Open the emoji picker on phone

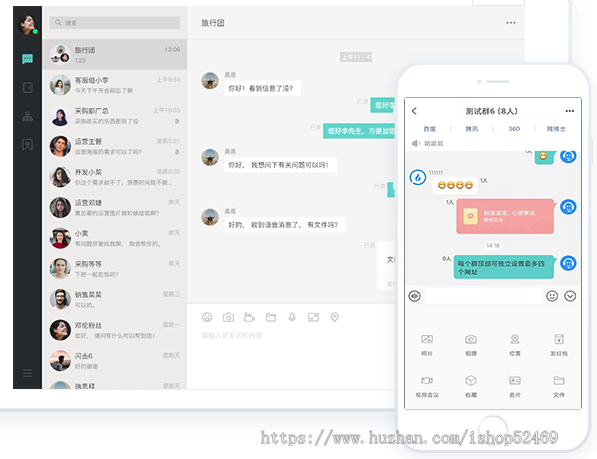(x=552, y=296)
